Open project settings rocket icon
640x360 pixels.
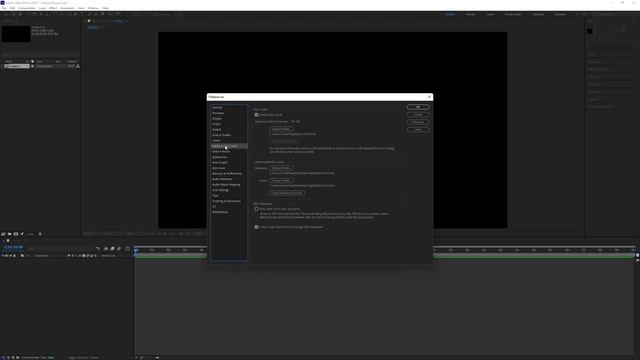point(22,234)
